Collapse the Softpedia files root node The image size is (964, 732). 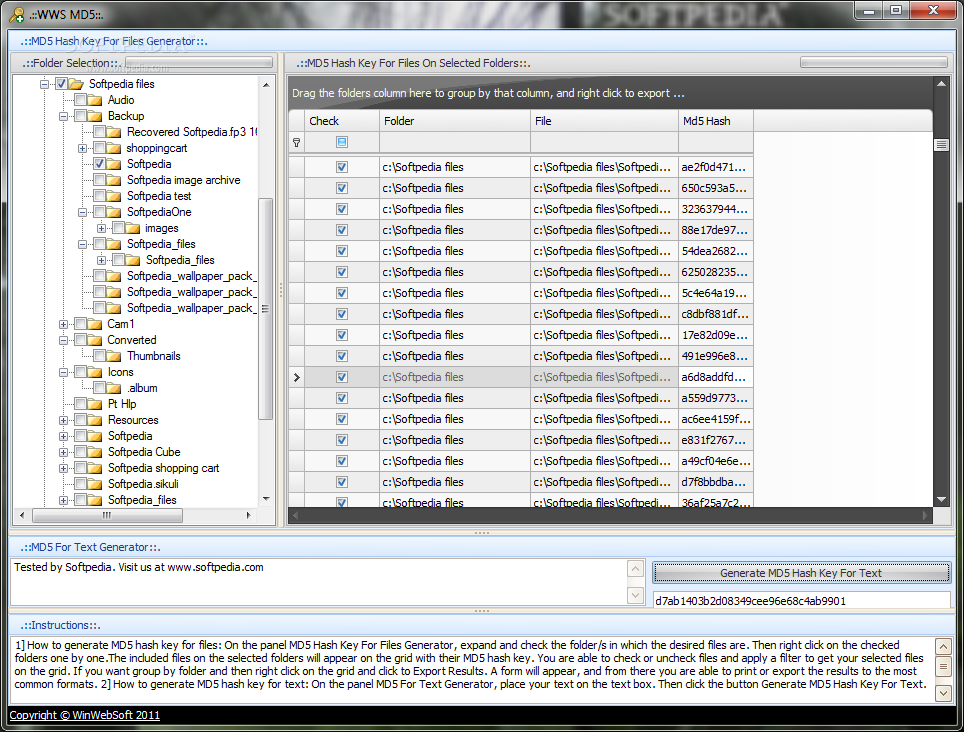tap(44, 84)
